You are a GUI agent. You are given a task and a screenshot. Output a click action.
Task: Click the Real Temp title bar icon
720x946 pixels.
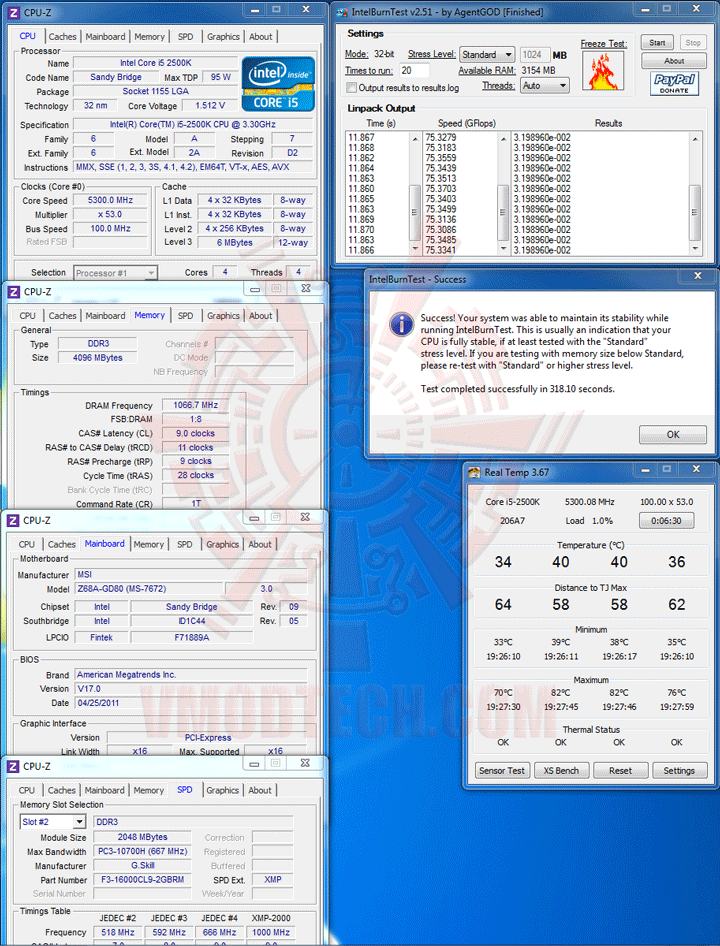coord(474,472)
